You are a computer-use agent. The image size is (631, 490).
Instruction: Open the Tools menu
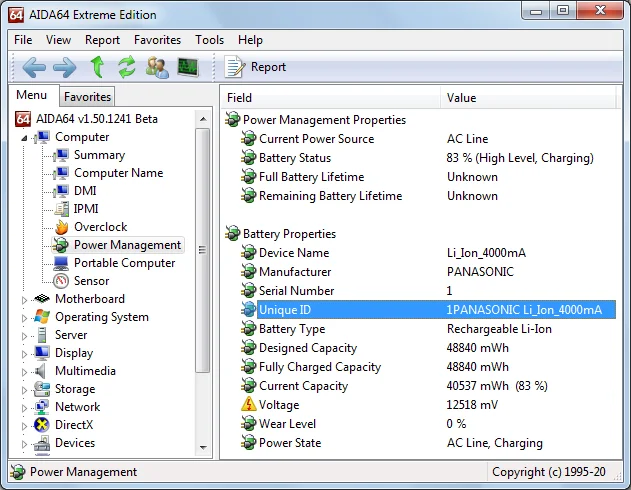coord(209,40)
